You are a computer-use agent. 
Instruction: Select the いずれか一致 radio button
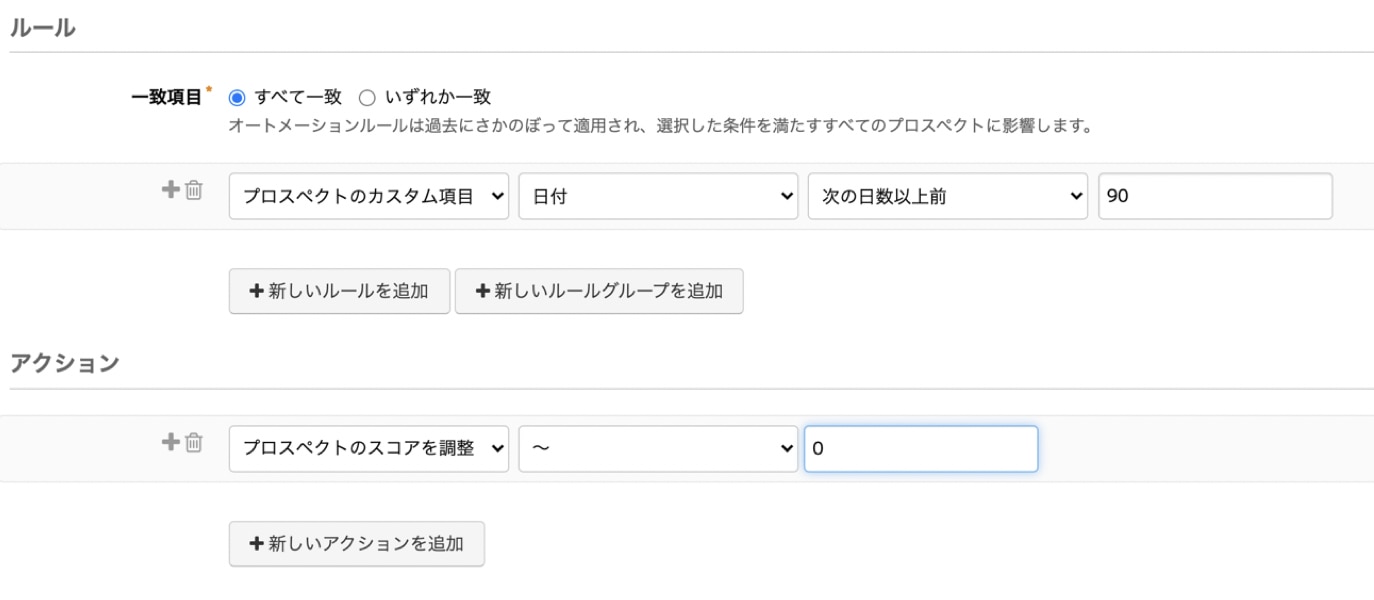(367, 98)
